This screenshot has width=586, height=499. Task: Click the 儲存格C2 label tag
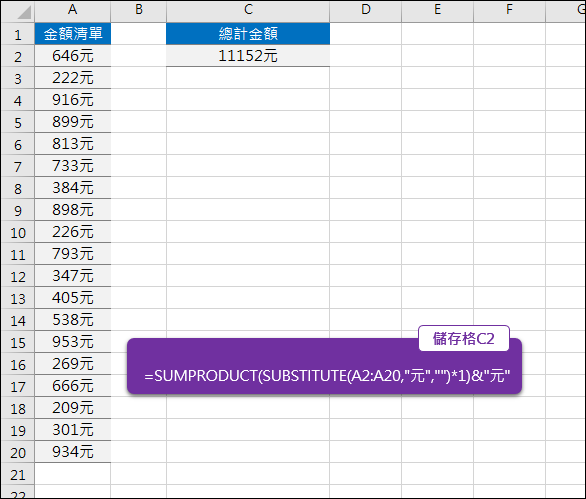point(464,339)
